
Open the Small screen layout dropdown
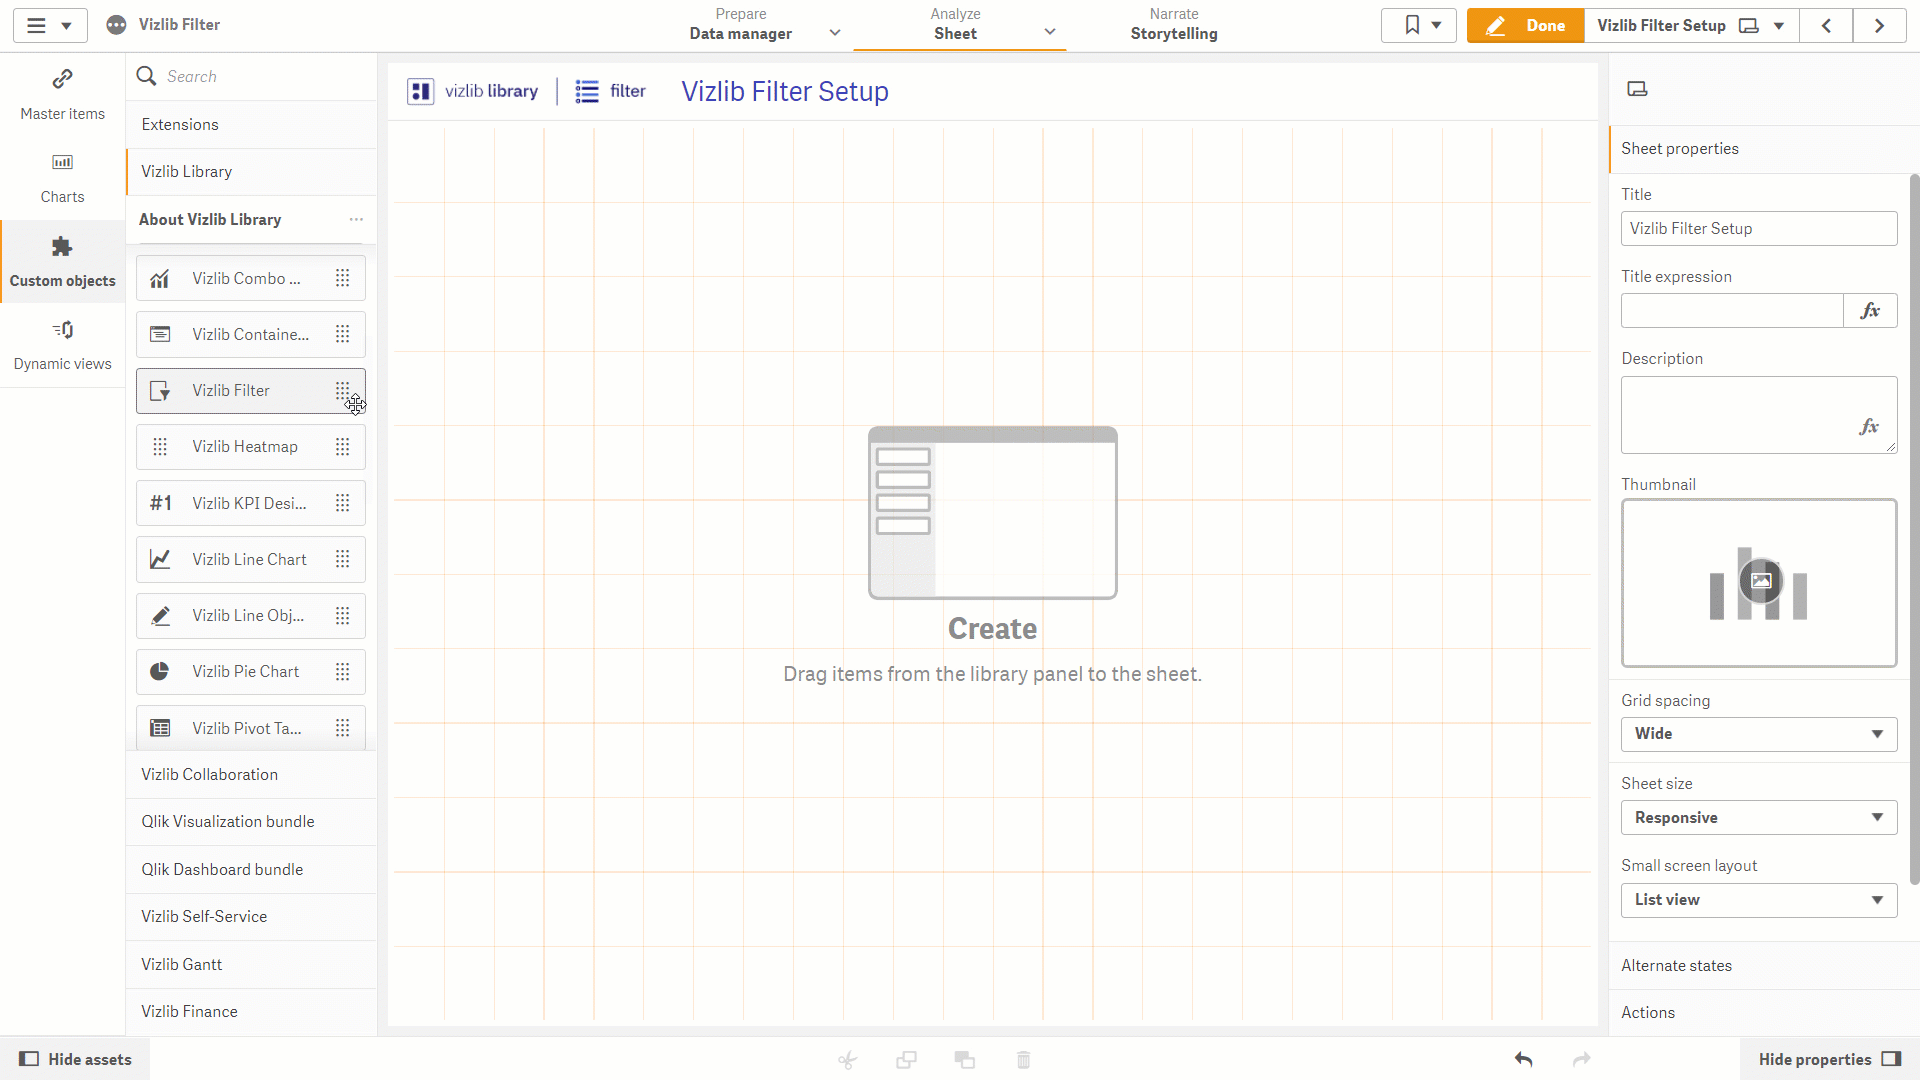point(1759,900)
